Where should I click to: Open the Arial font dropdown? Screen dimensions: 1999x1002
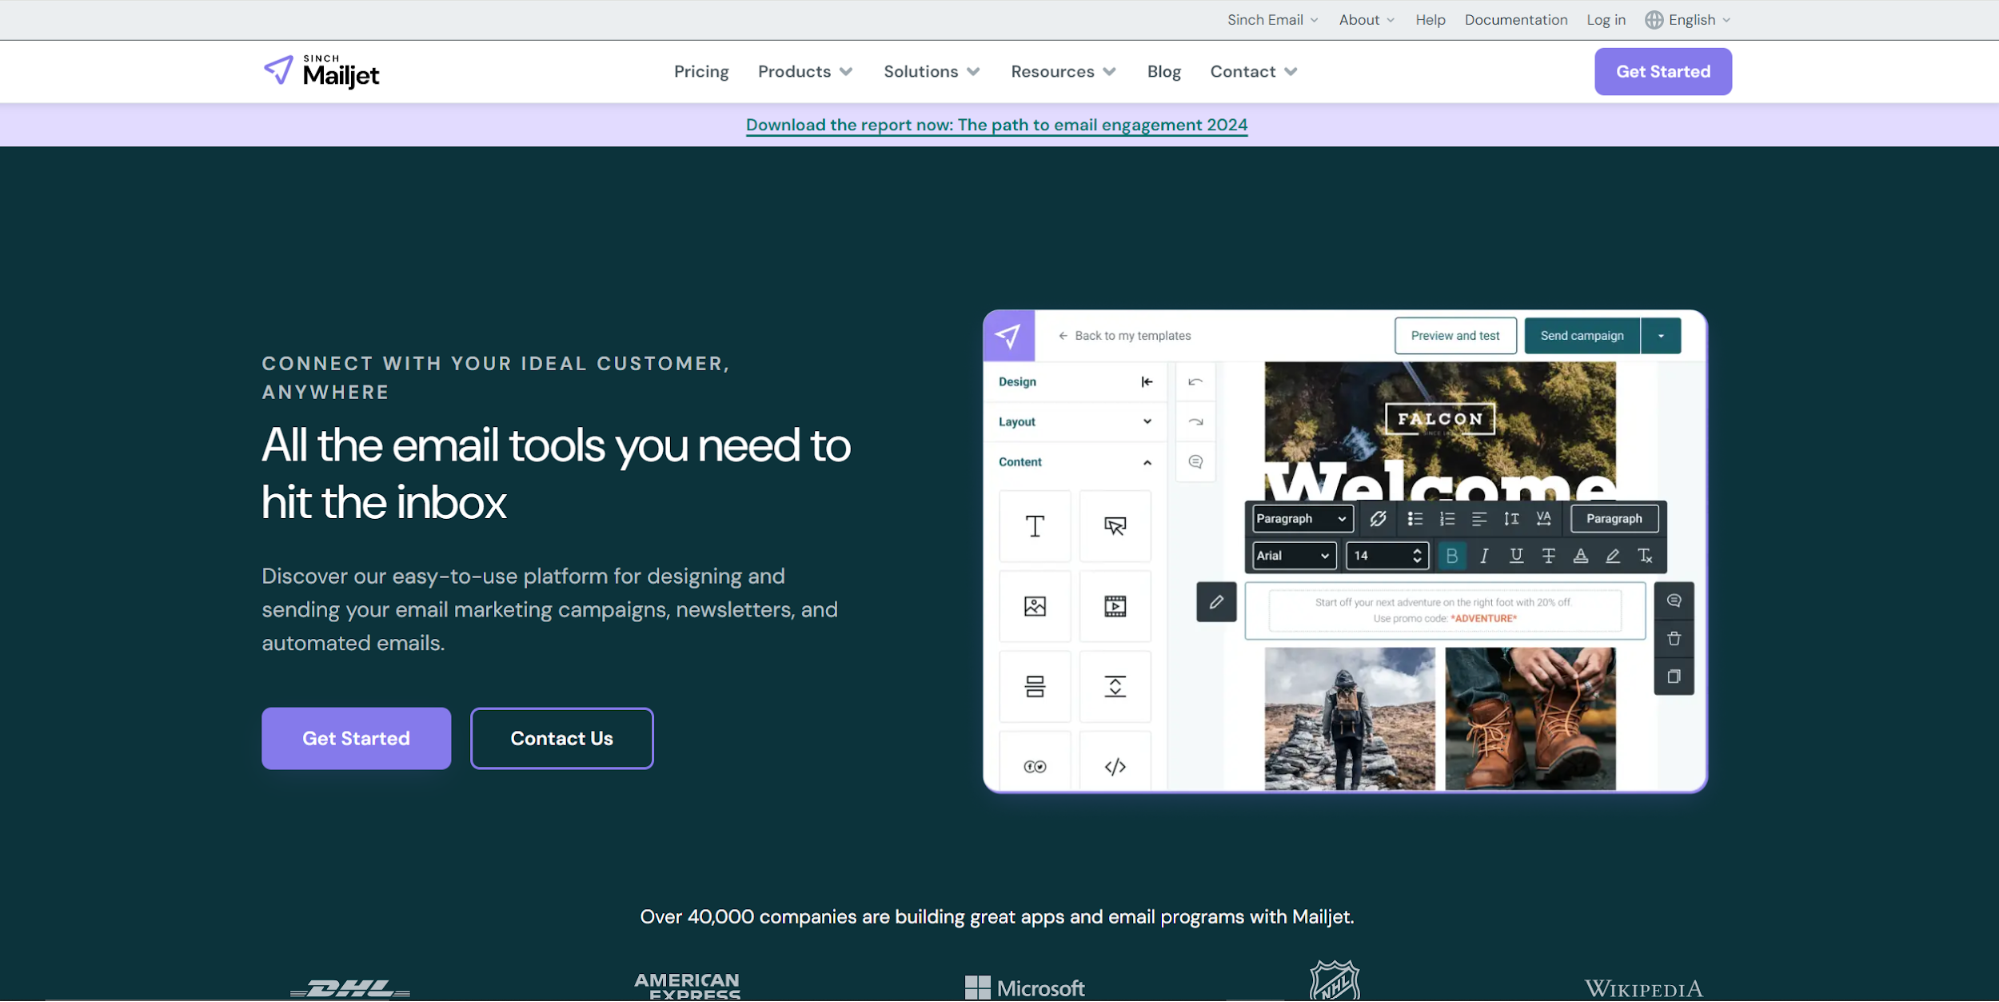click(1294, 556)
